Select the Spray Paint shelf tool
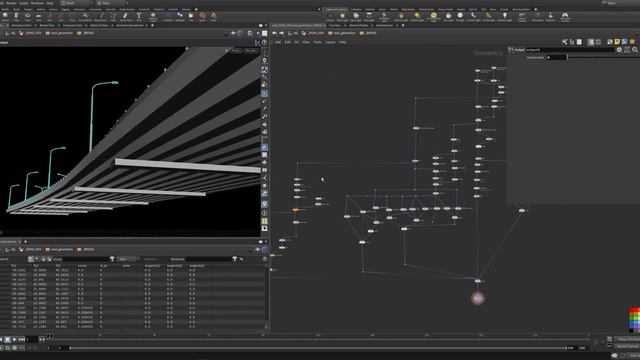The height and width of the screenshot is (360, 640). tap(126, 16)
